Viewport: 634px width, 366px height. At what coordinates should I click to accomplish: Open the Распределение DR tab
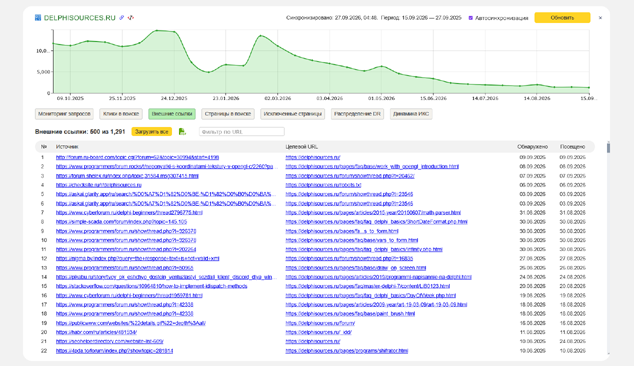point(357,114)
